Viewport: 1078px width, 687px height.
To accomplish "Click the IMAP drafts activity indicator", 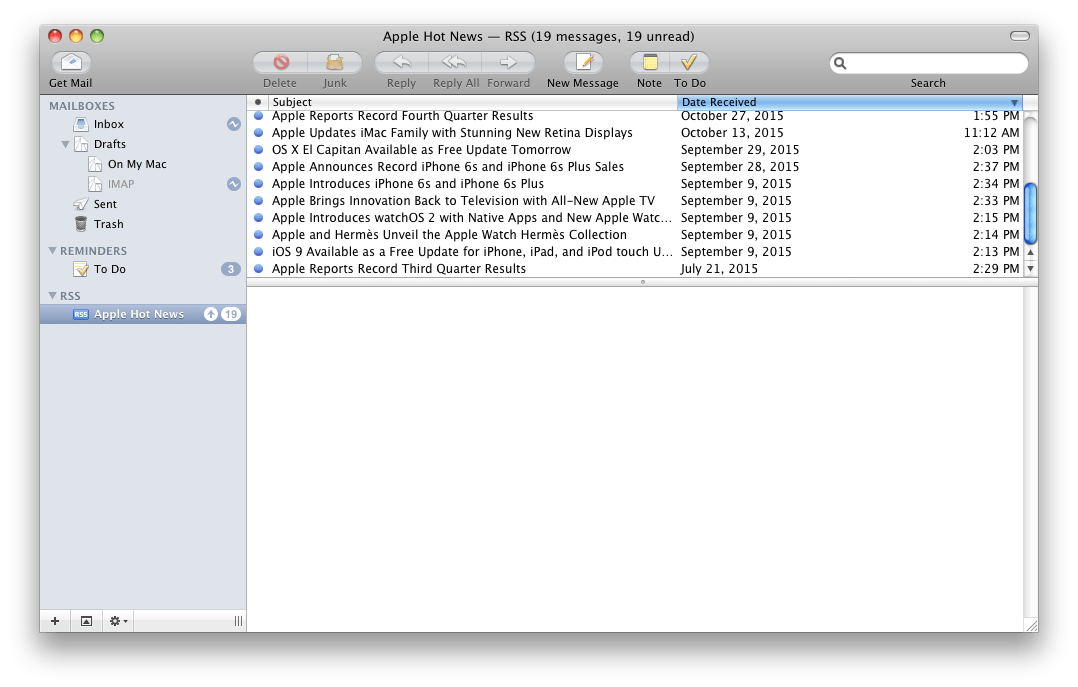I will [x=234, y=184].
